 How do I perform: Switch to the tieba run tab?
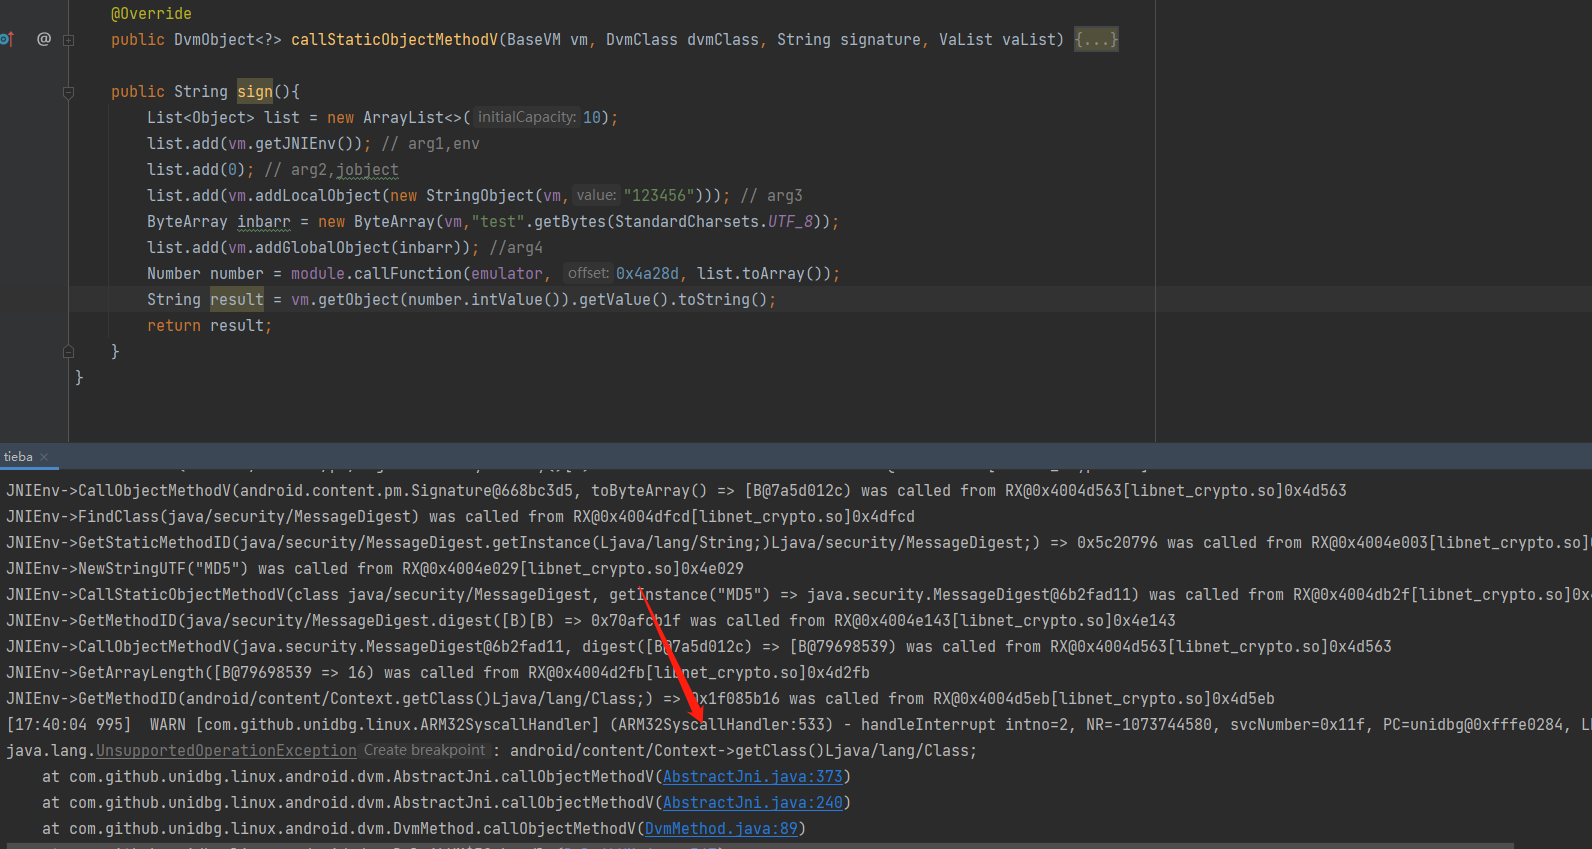click(x=18, y=457)
